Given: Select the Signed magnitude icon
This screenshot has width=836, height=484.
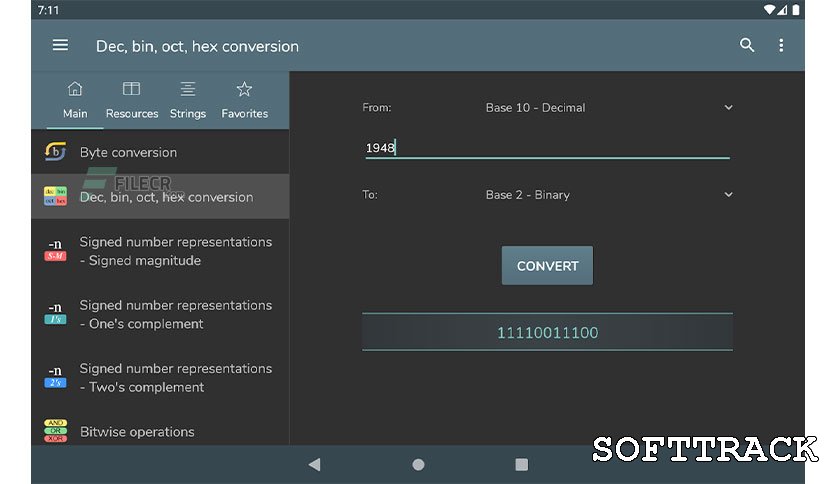Looking at the screenshot, I should tap(56, 251).
